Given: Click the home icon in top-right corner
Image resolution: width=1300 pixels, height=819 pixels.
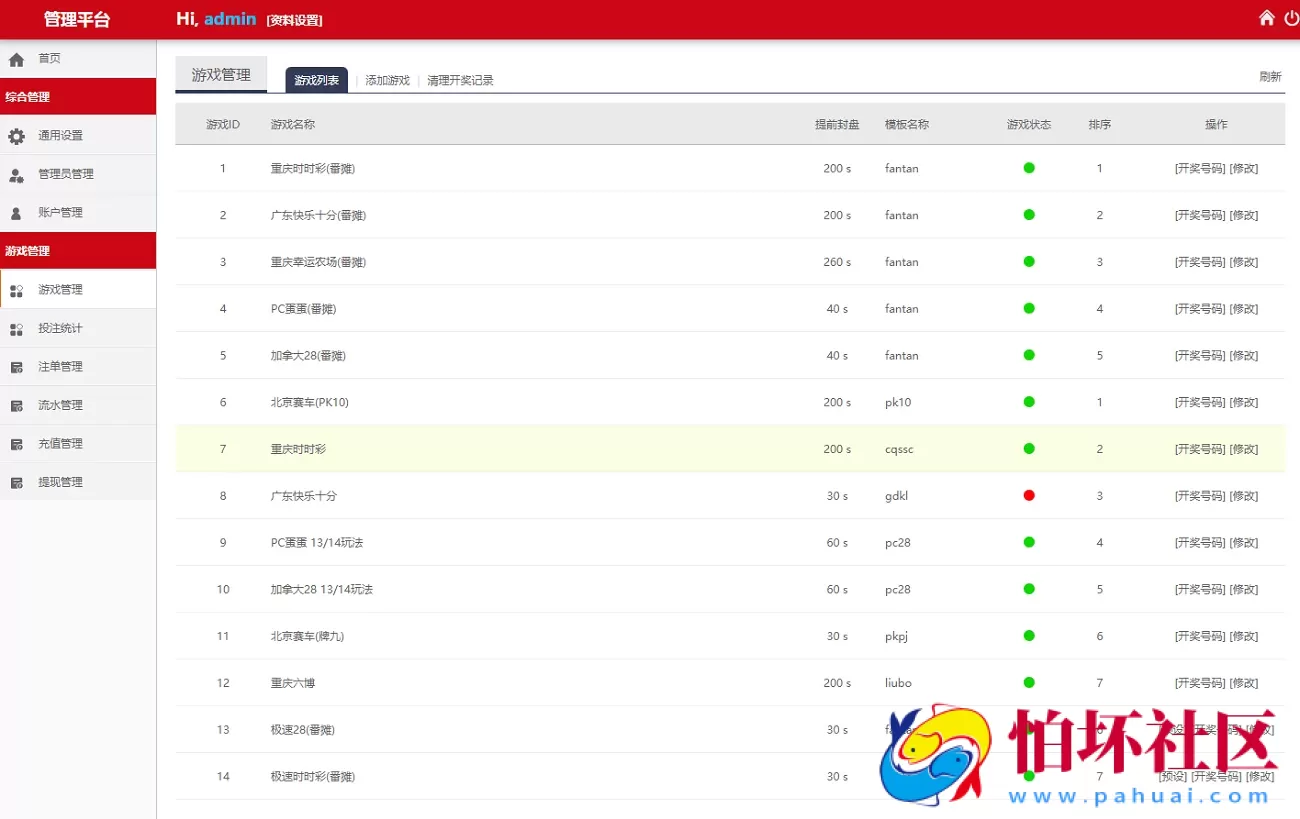Looking at the screenshot, I should click(x=1266, y=17).
